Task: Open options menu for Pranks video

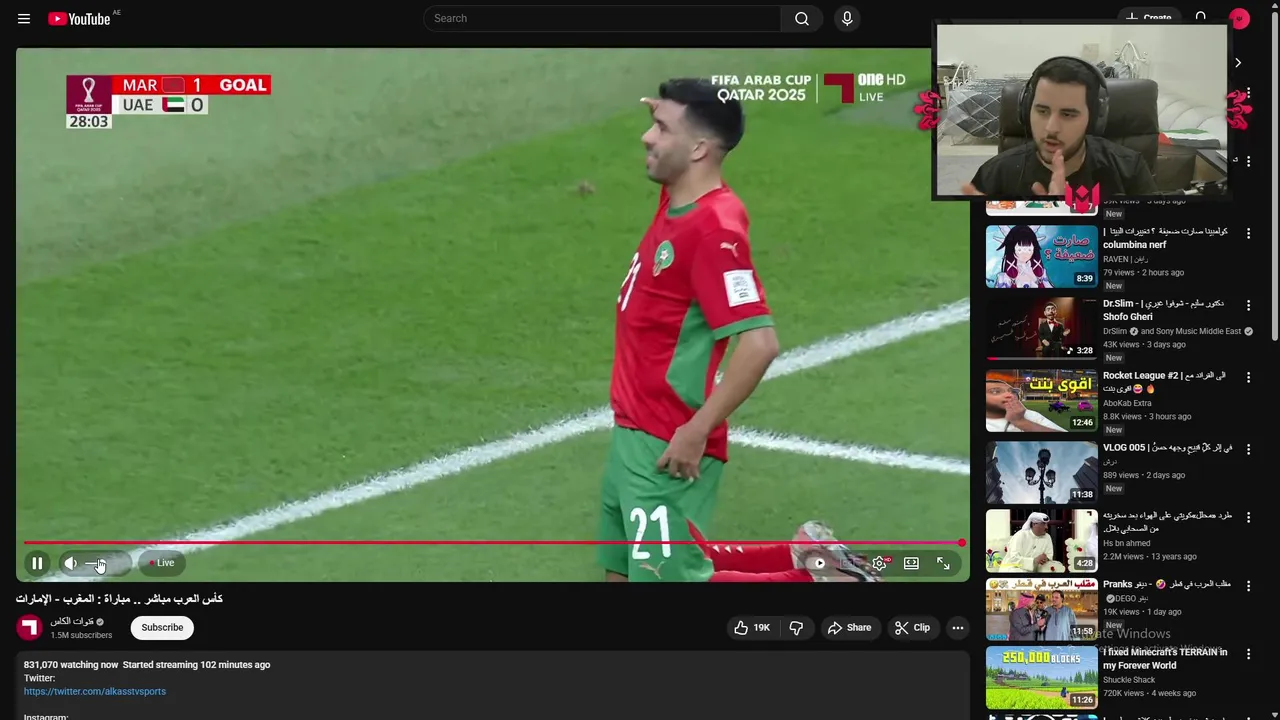Action: (x=1248, y=585)
